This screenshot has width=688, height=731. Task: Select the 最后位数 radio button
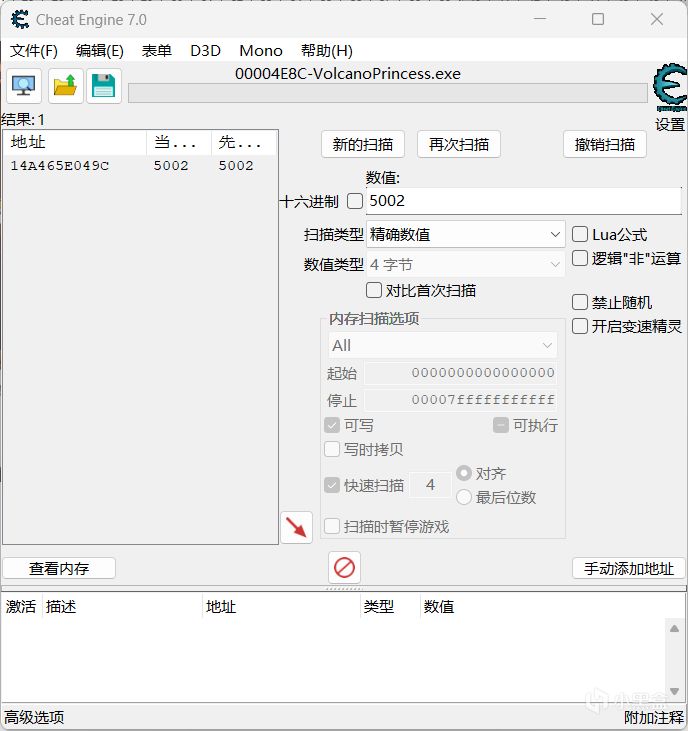pyautogui.click(x=464, y=497)
